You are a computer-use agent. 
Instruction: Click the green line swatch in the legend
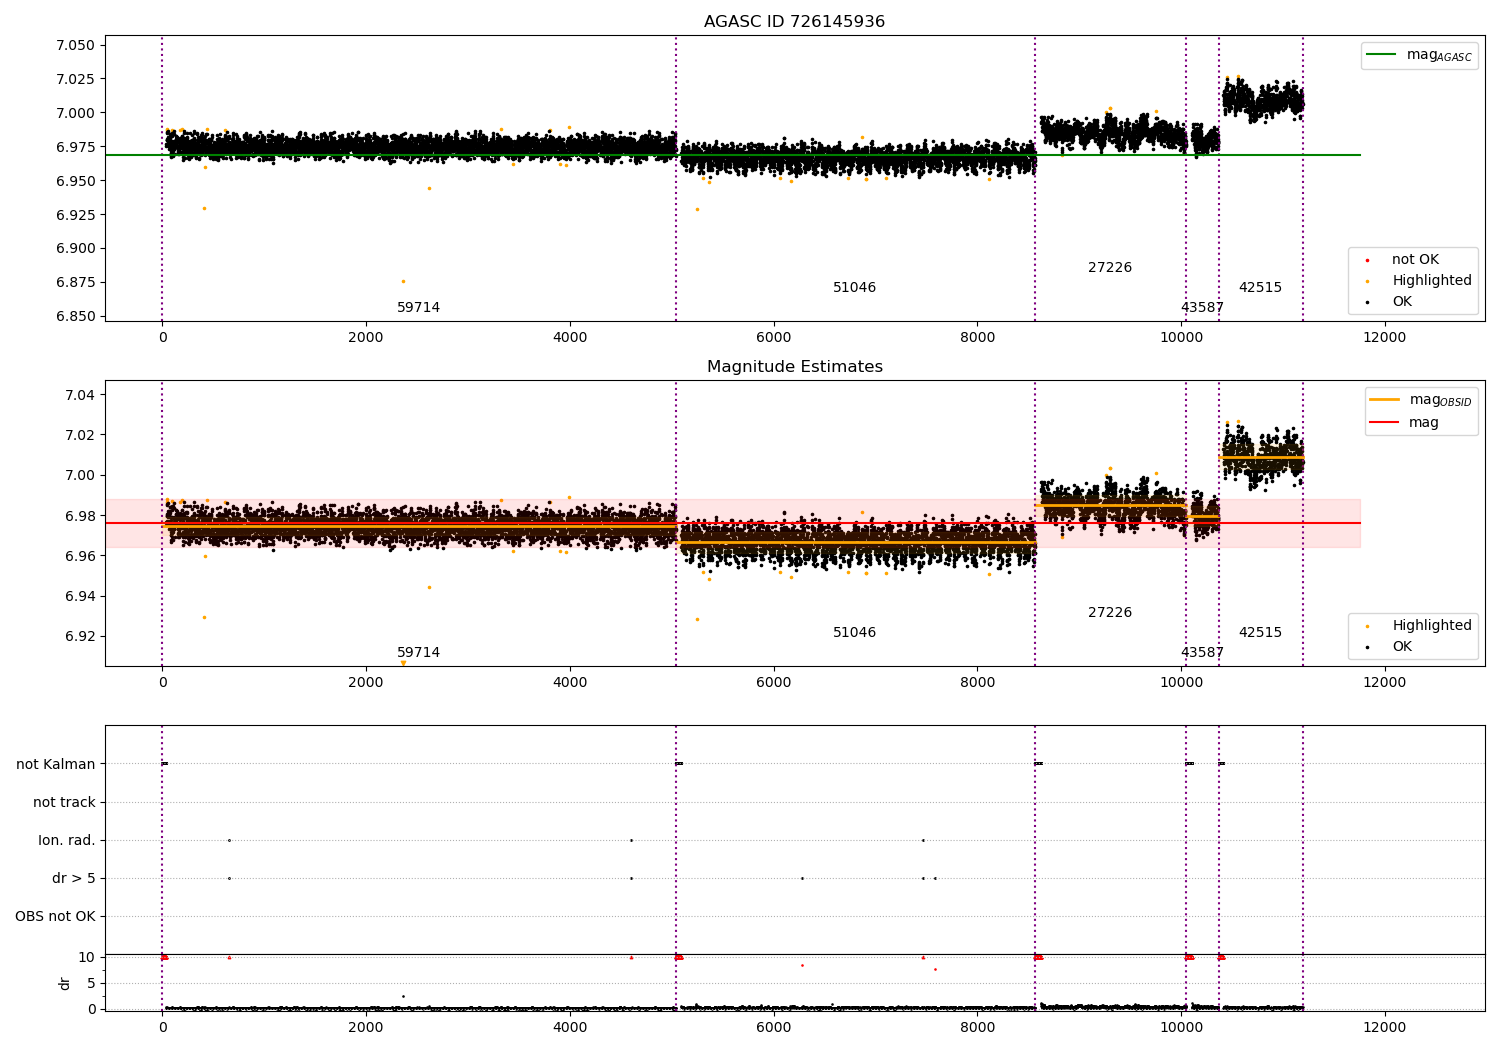pyautogui.click(x=1381, y=55)
